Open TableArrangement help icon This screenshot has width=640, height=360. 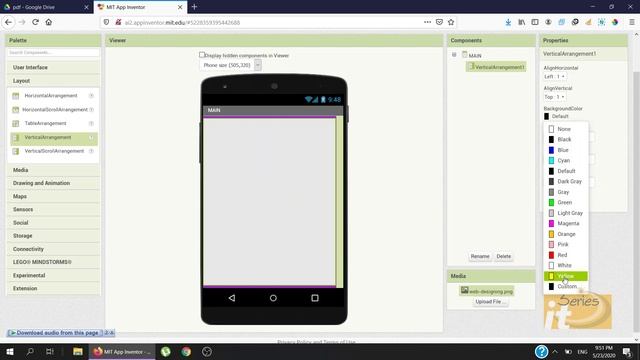(91, 123)
